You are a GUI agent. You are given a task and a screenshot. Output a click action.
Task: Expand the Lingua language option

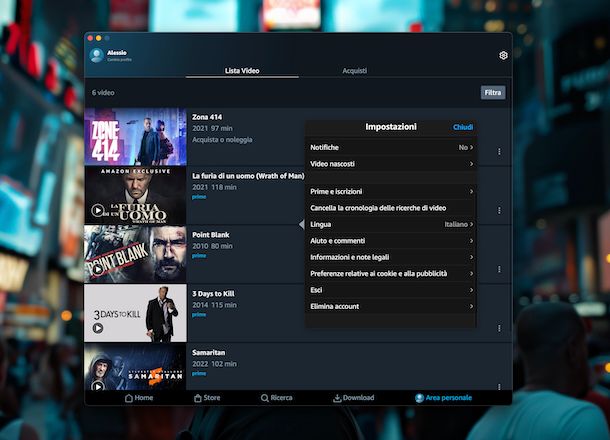[391, 224]
